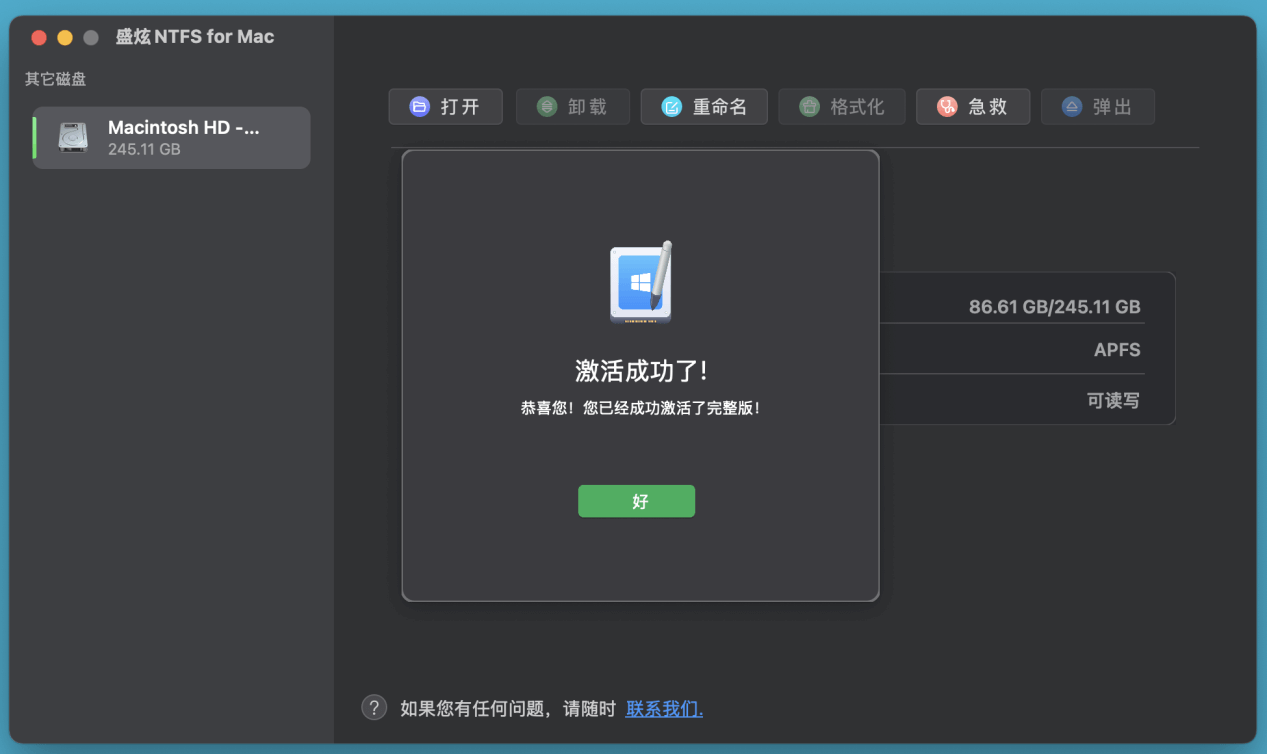Click the 可读写 status text

[x=1113, y=399]
